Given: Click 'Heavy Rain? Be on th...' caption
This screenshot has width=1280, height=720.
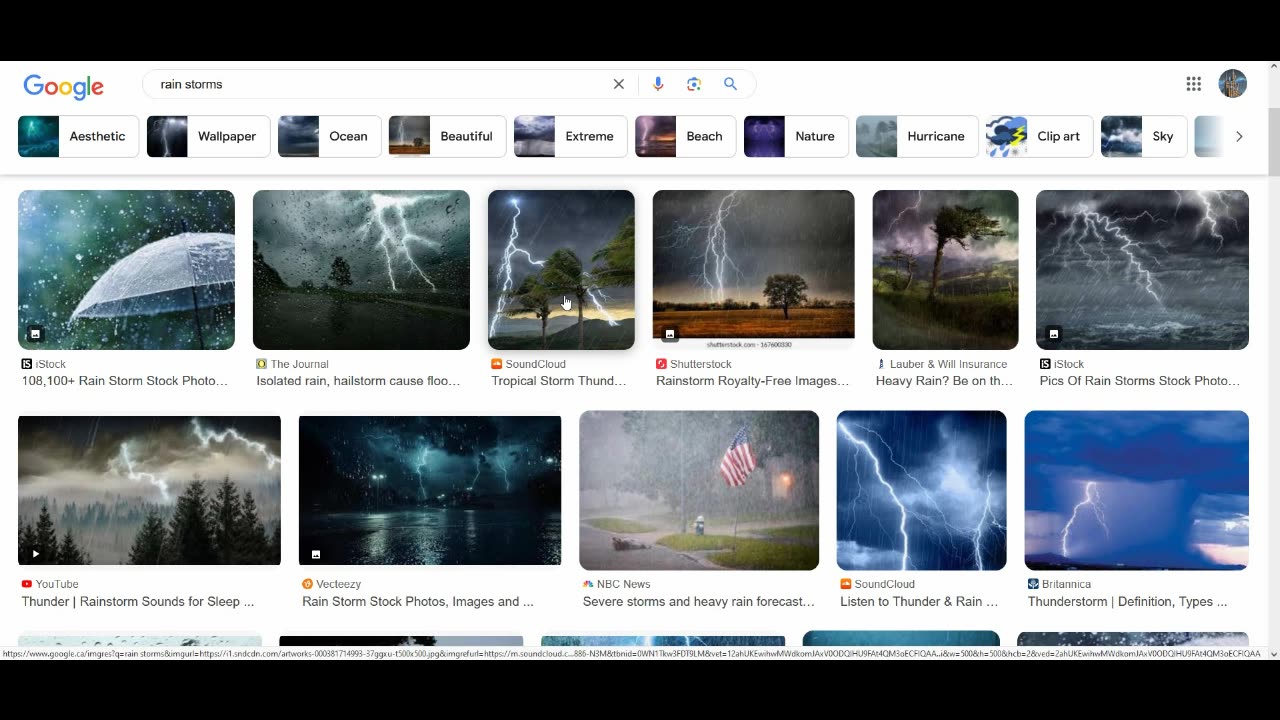Looking at the screenshot, I should (944, 381).
